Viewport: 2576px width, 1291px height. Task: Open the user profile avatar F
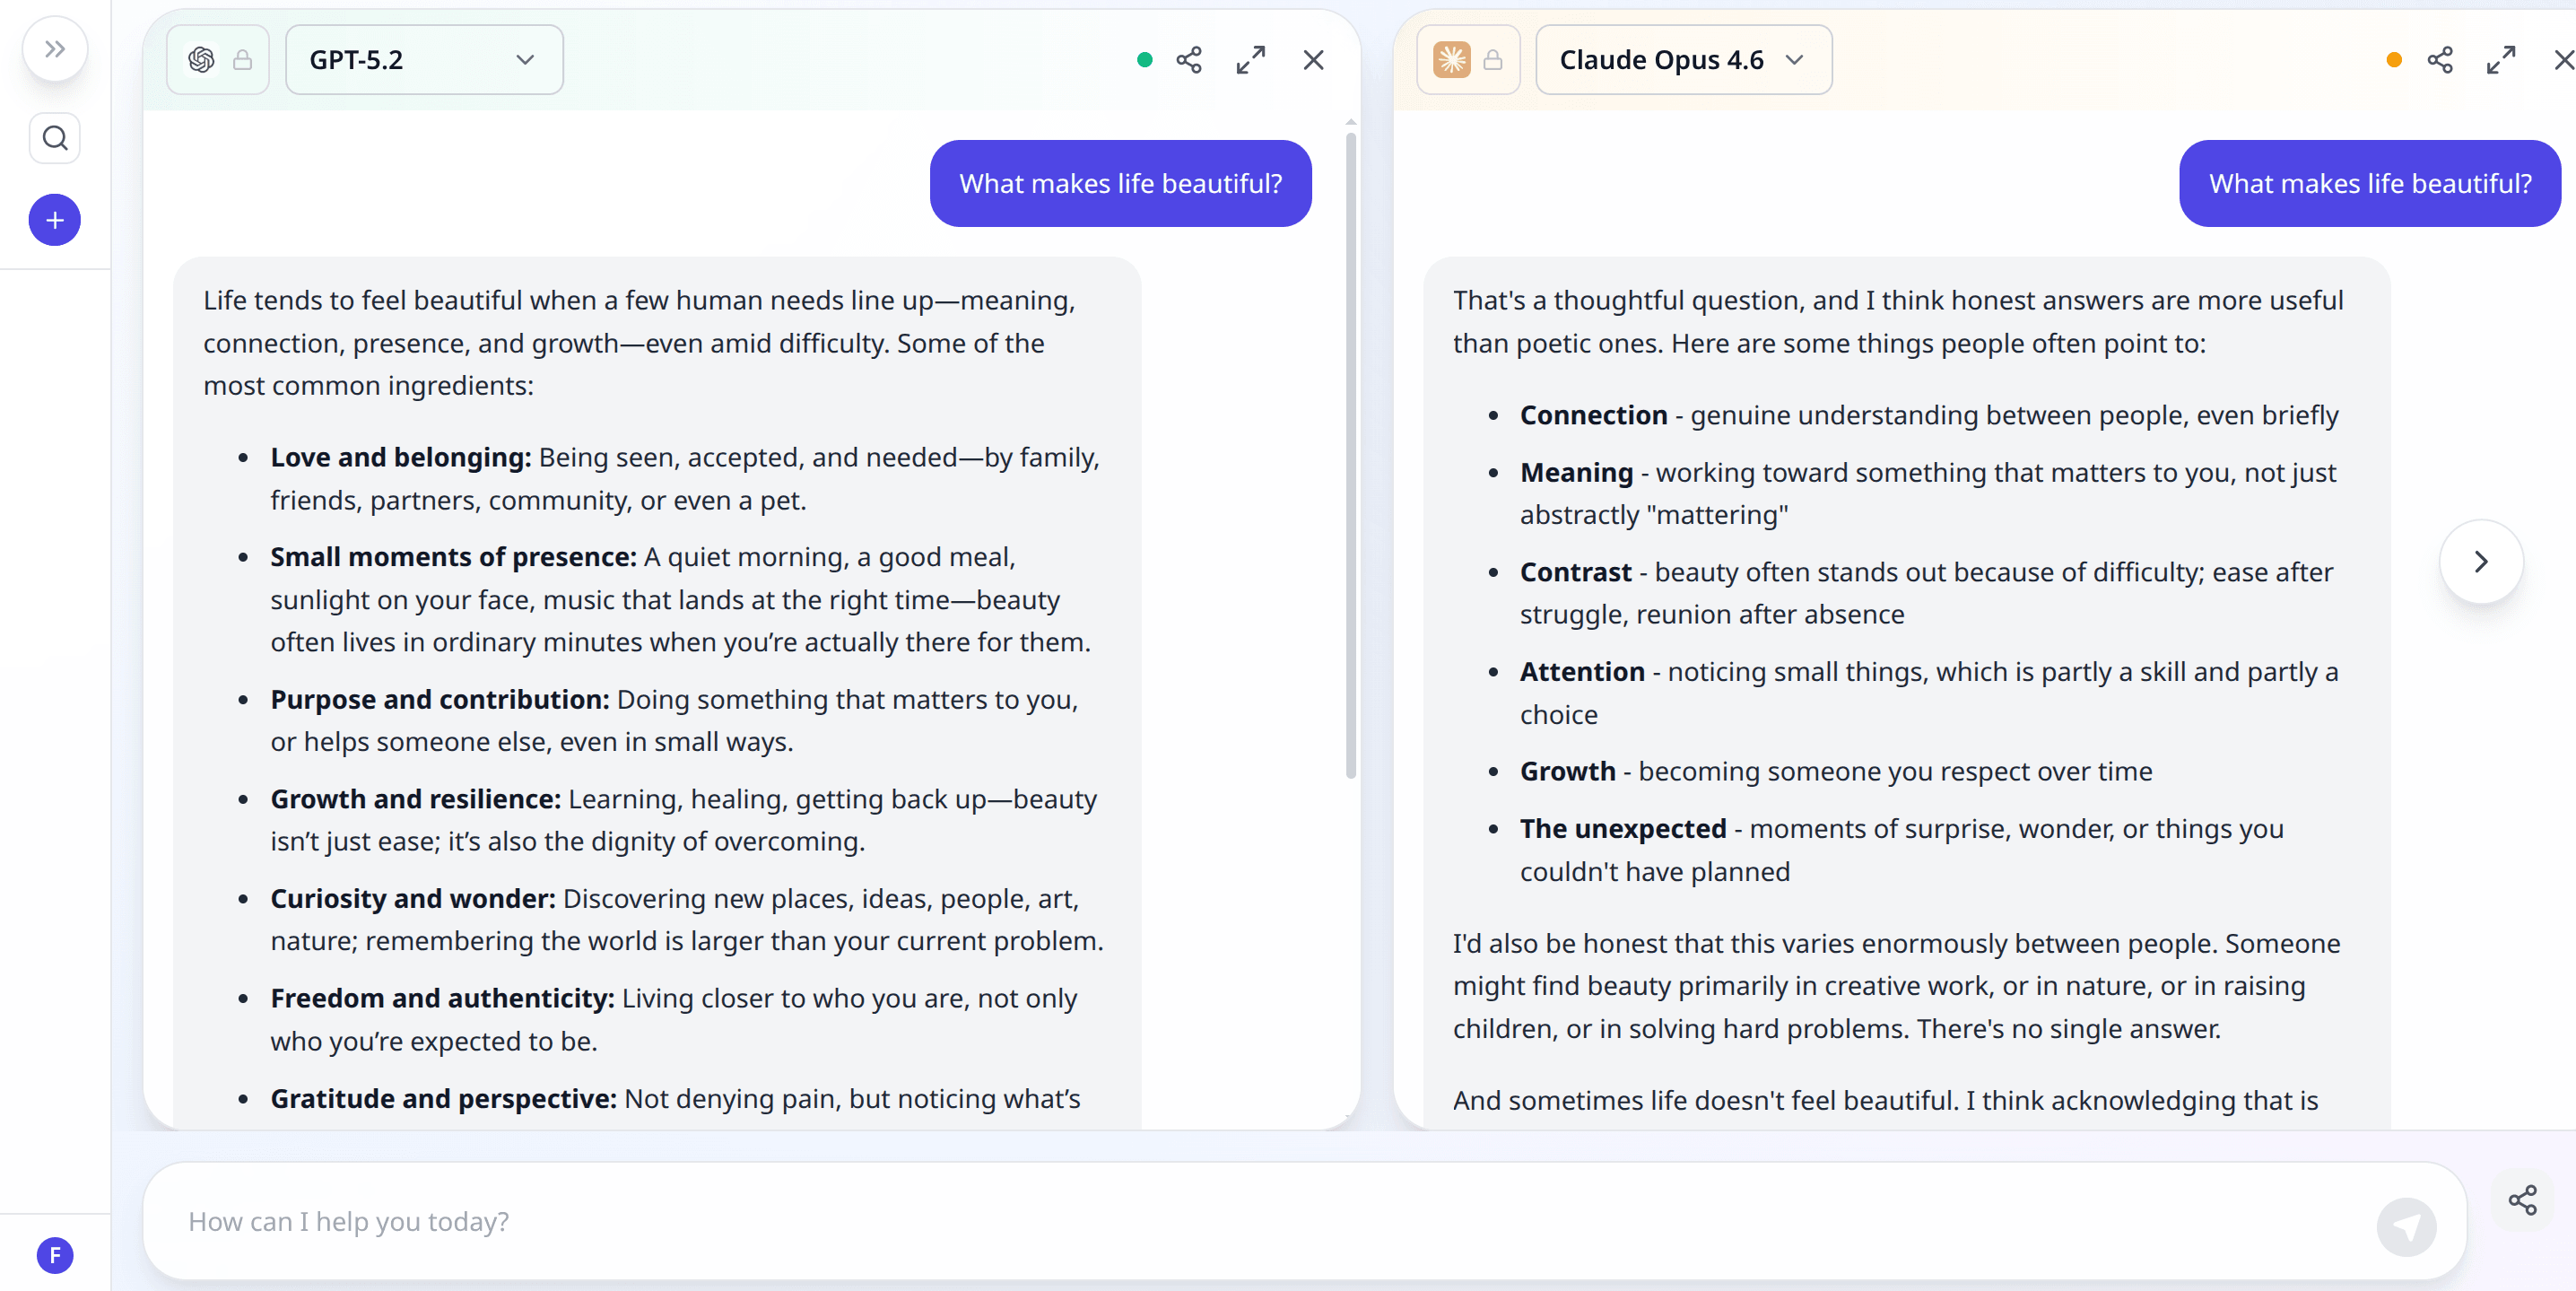(x=55, y=1255)
